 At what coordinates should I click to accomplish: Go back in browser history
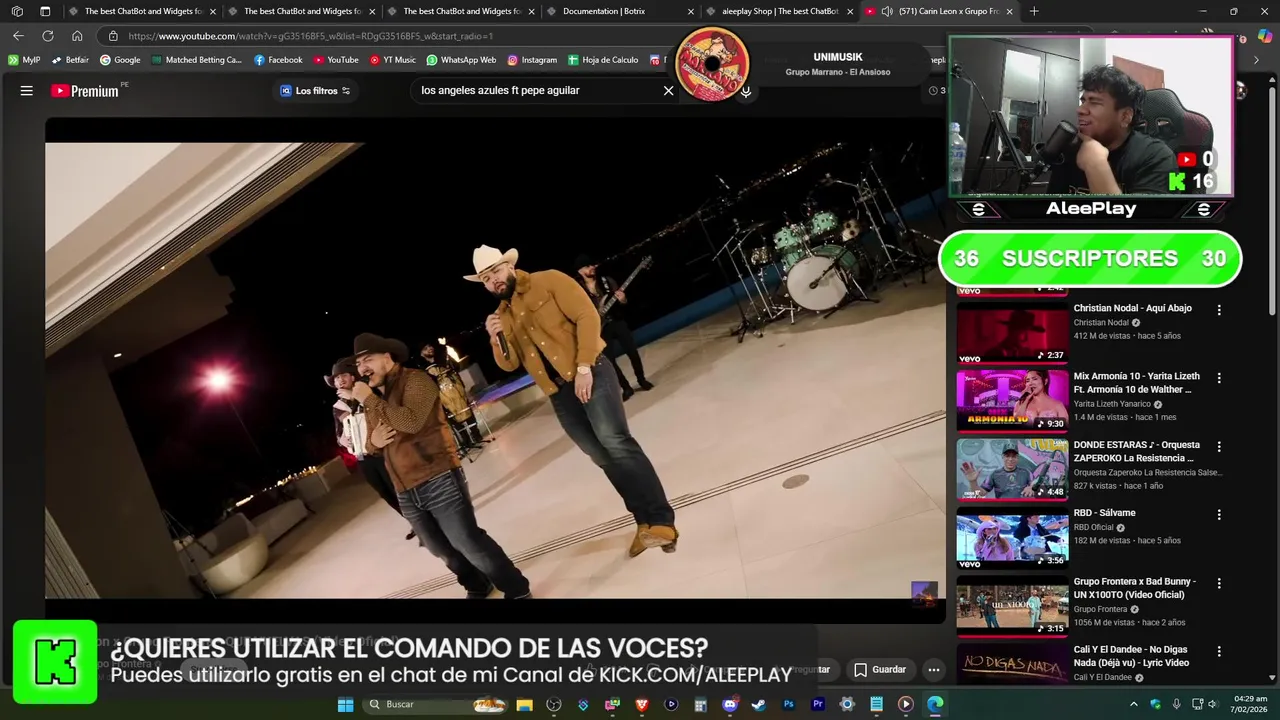pos(18,36)
